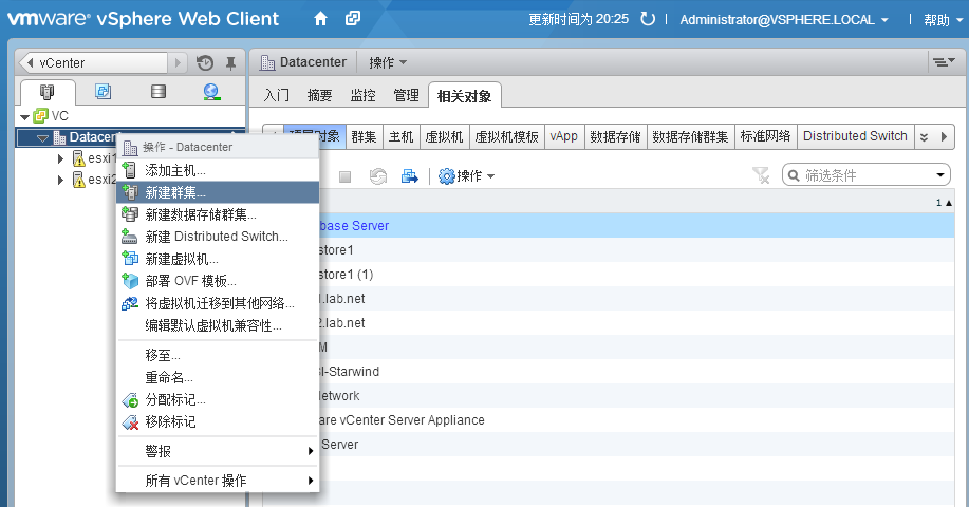Viewport: 970px width, 508px height.
Task: Switch to the 入门 tab
Action: (x=276, y=95)
